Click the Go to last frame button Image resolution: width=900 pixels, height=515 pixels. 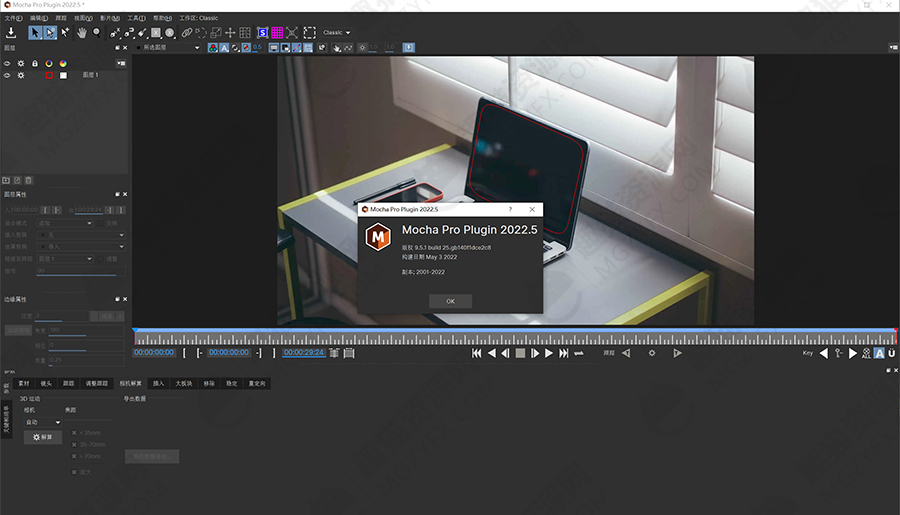[x=564, y=353]
